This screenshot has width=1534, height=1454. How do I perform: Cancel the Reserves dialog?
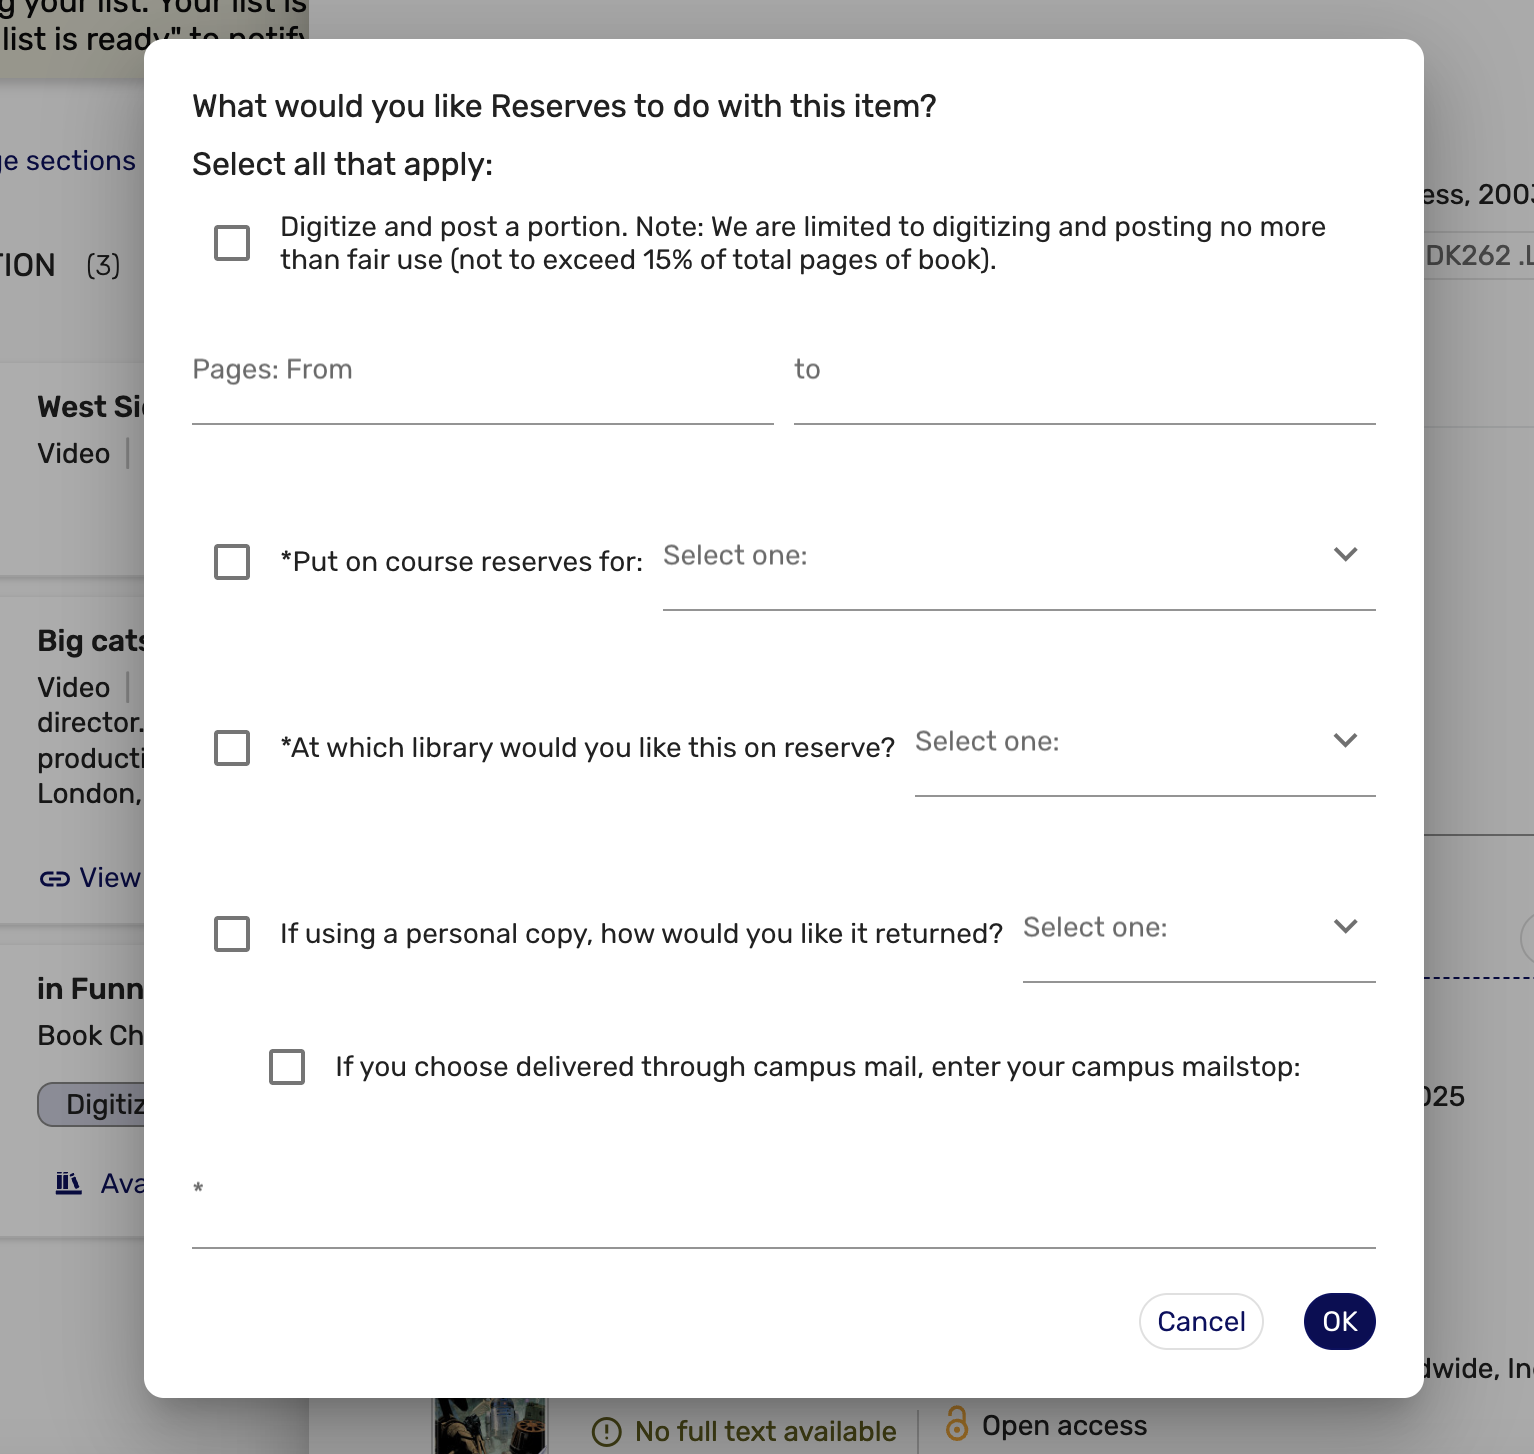[1201, 1322]
